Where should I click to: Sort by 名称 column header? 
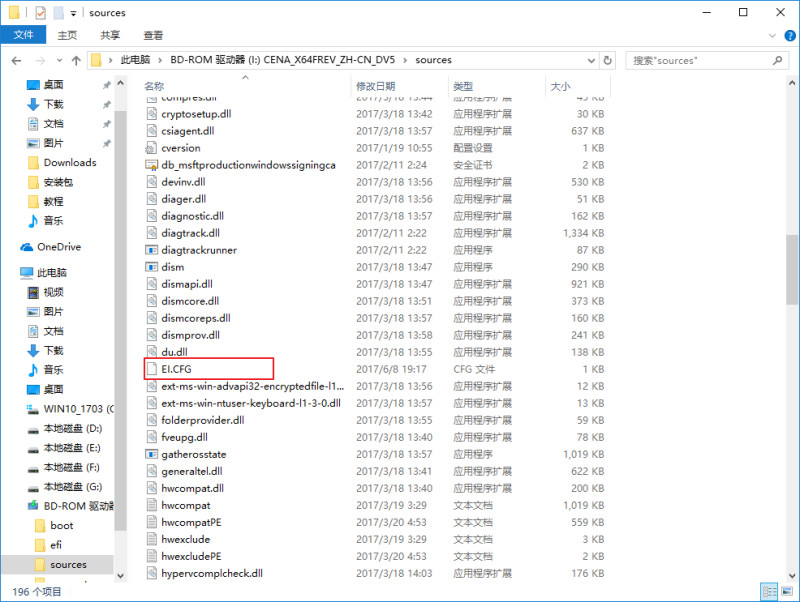(154, 86)
